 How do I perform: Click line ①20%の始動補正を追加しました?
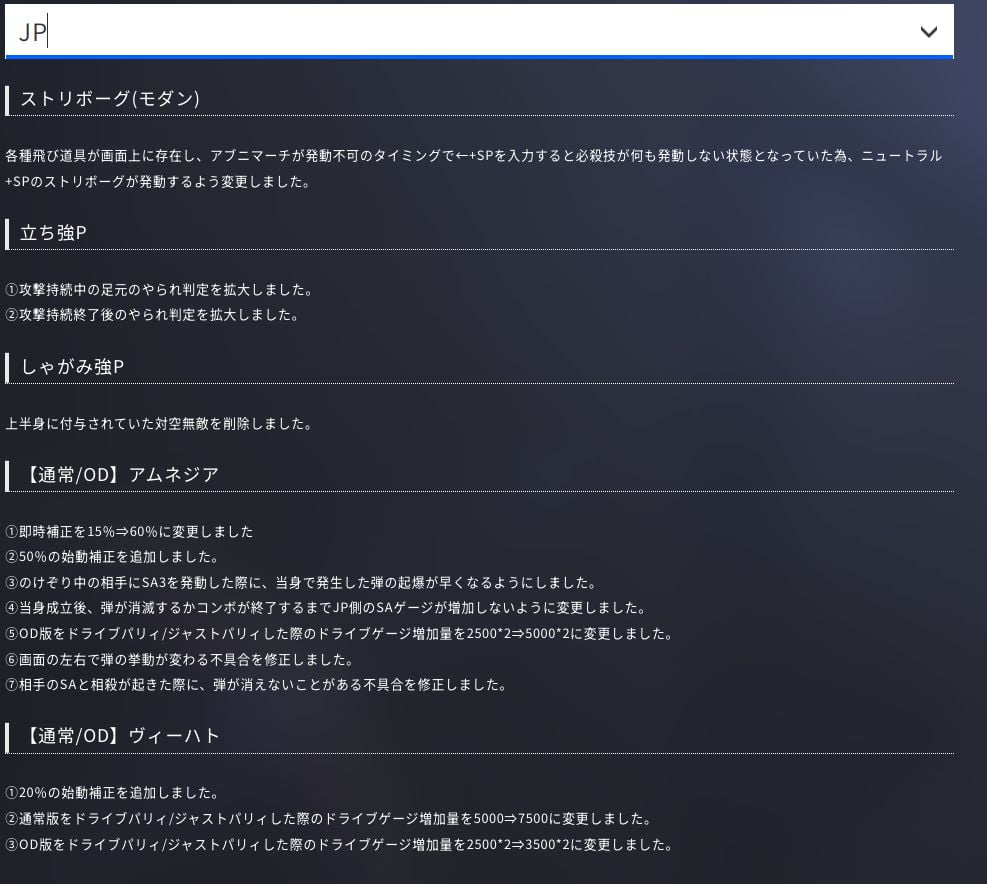pyautogui.click(x=112, y=793)
